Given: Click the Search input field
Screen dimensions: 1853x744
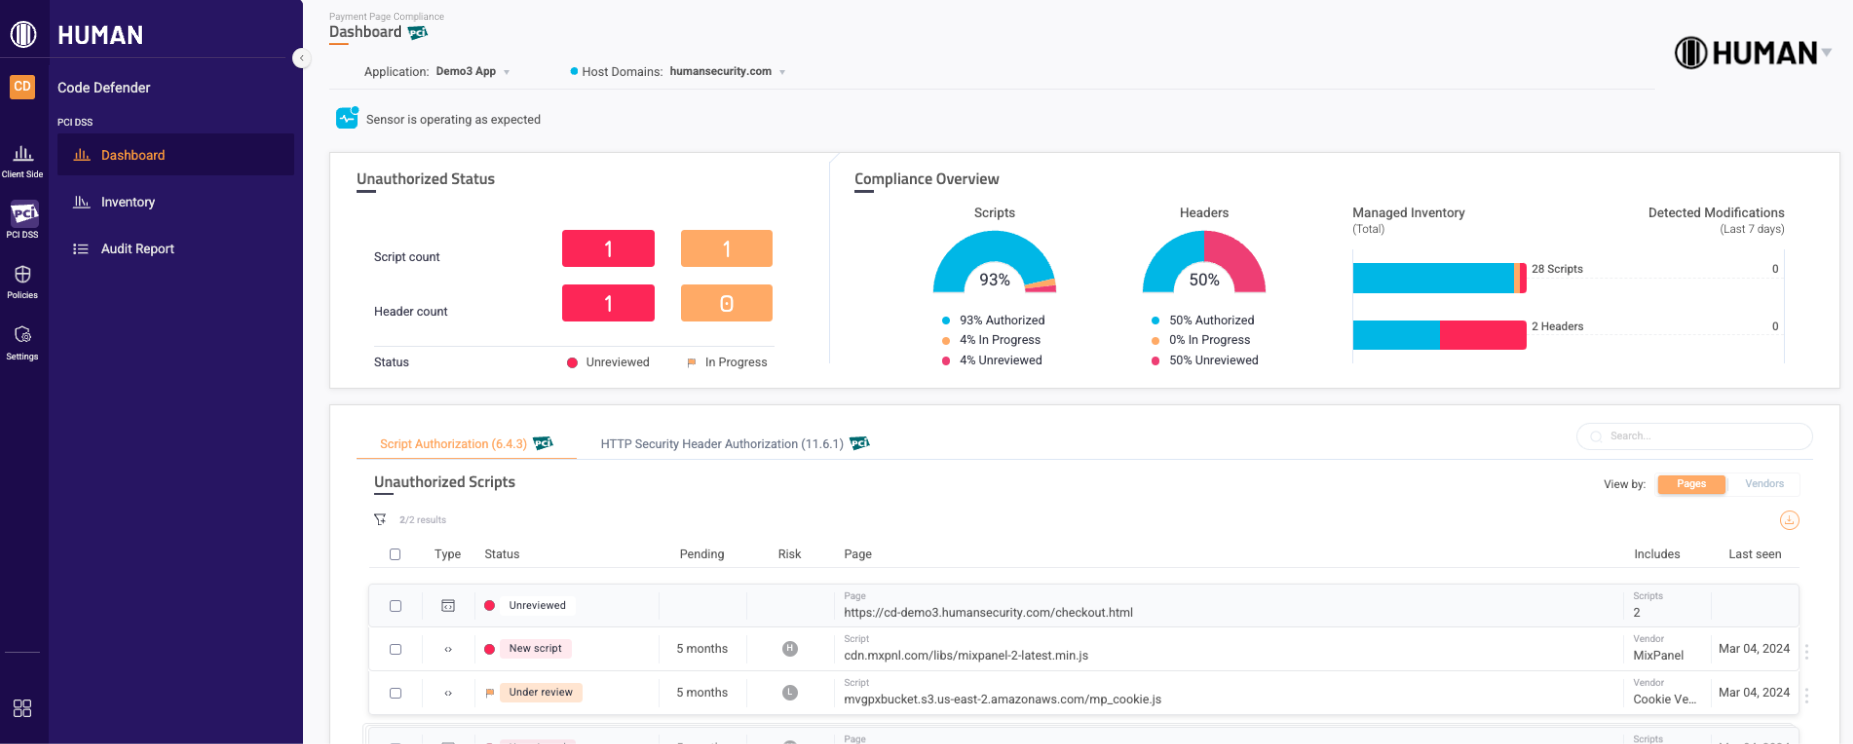Looking at the screenshot, I should pos(1700,436).
